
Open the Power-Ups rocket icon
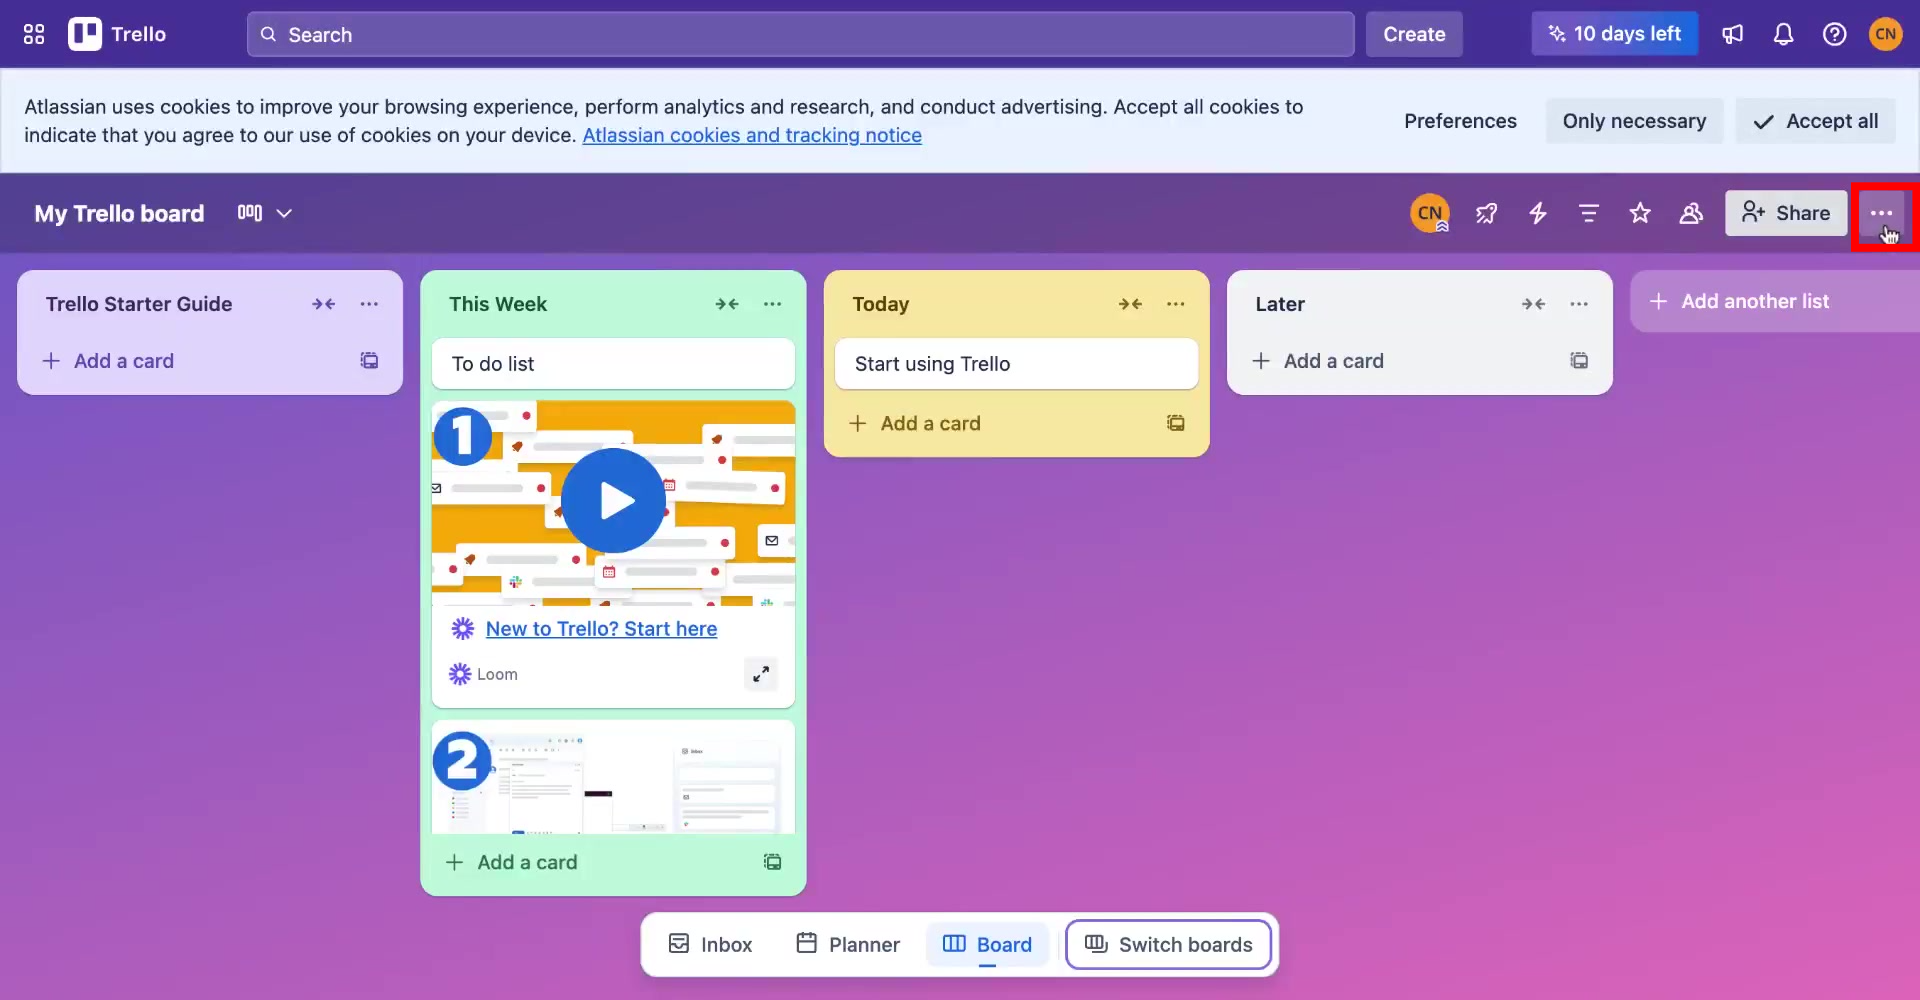1486,213
